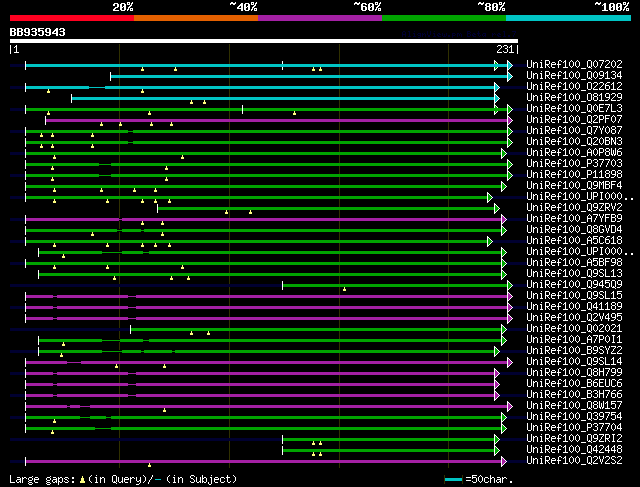Click the cyan 50char scale bar icon

pyautogui.click(x=454, y=479)
